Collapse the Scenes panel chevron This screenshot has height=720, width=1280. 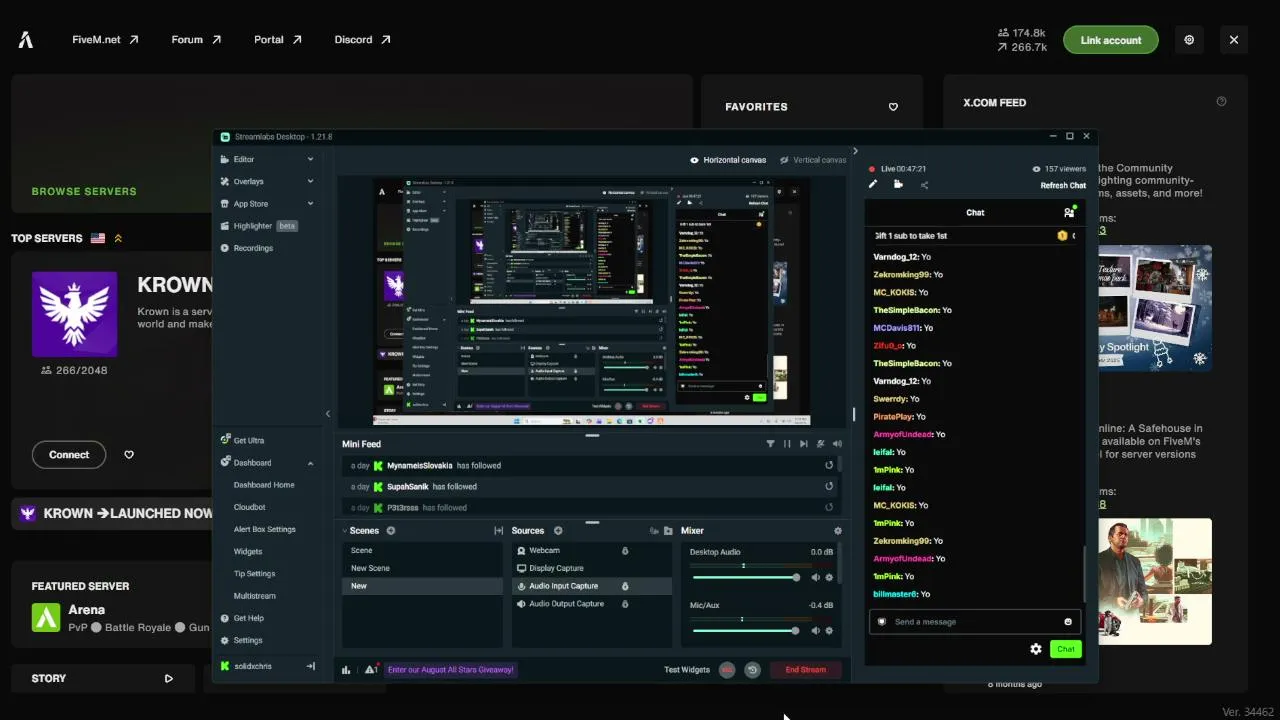pyautogui.click(x=345, y=531)
